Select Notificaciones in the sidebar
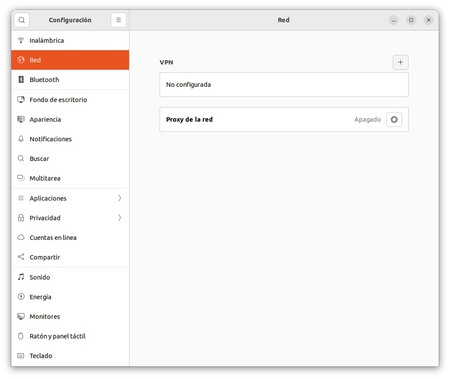 [x=70, y=139]
